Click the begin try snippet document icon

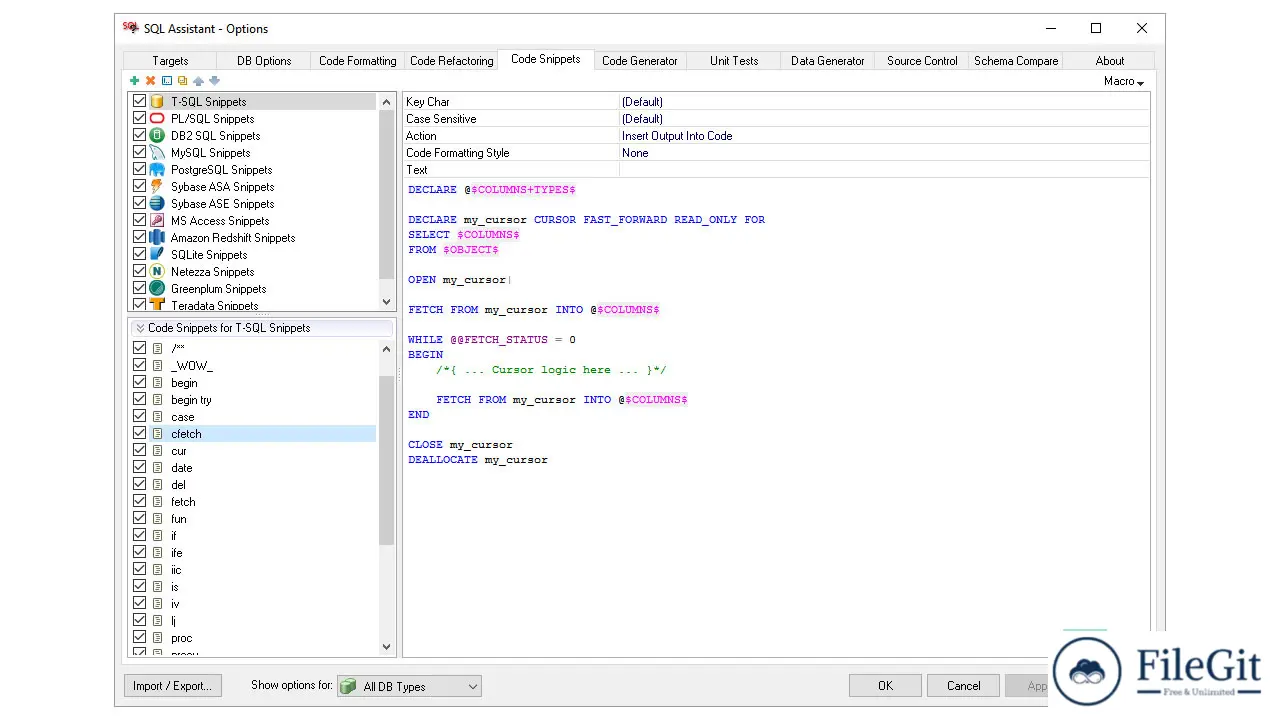point(157,400)
